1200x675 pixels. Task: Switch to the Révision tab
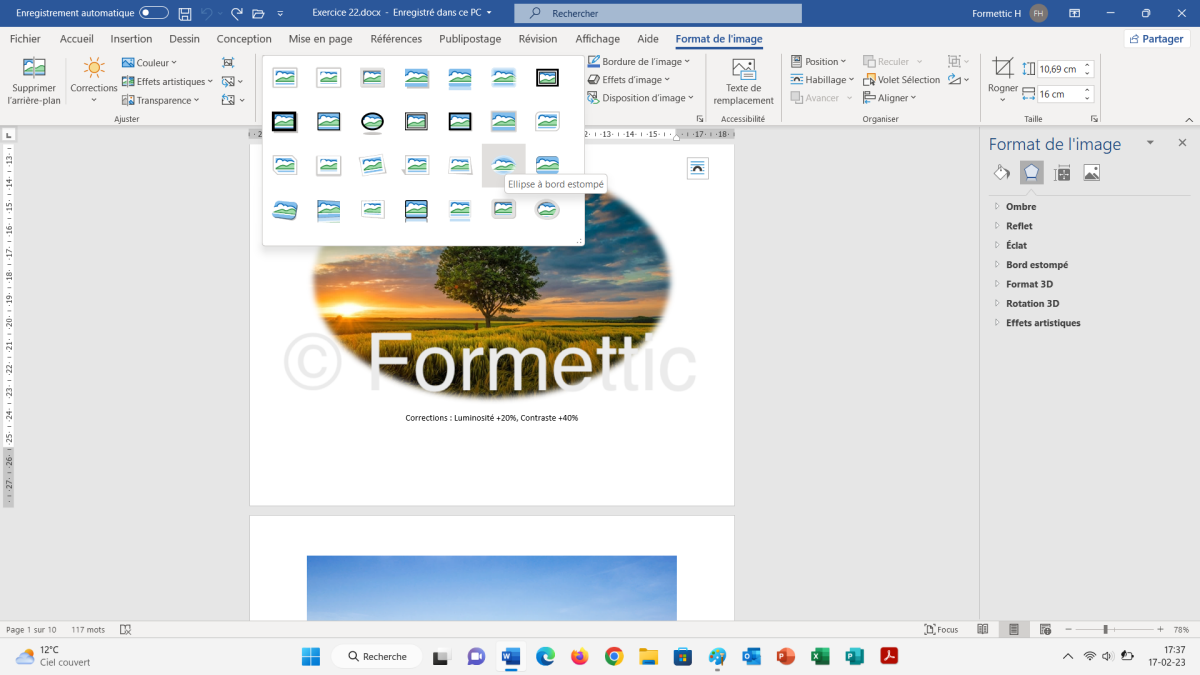click(x=538, y=39)
